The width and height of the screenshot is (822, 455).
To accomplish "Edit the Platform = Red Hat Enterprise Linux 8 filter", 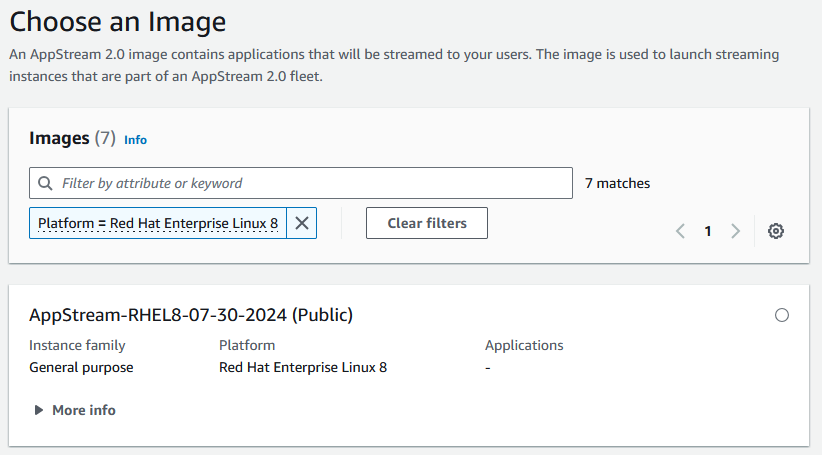I will (x=158, y=223).
